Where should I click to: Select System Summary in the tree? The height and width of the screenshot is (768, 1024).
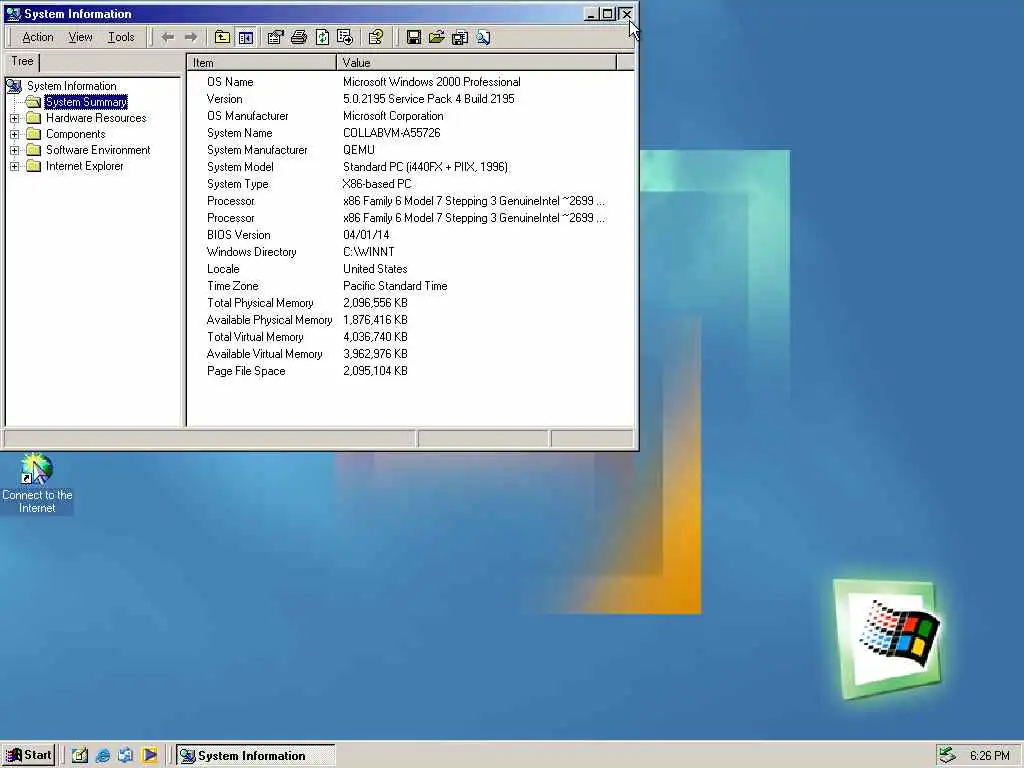[86, 102]
